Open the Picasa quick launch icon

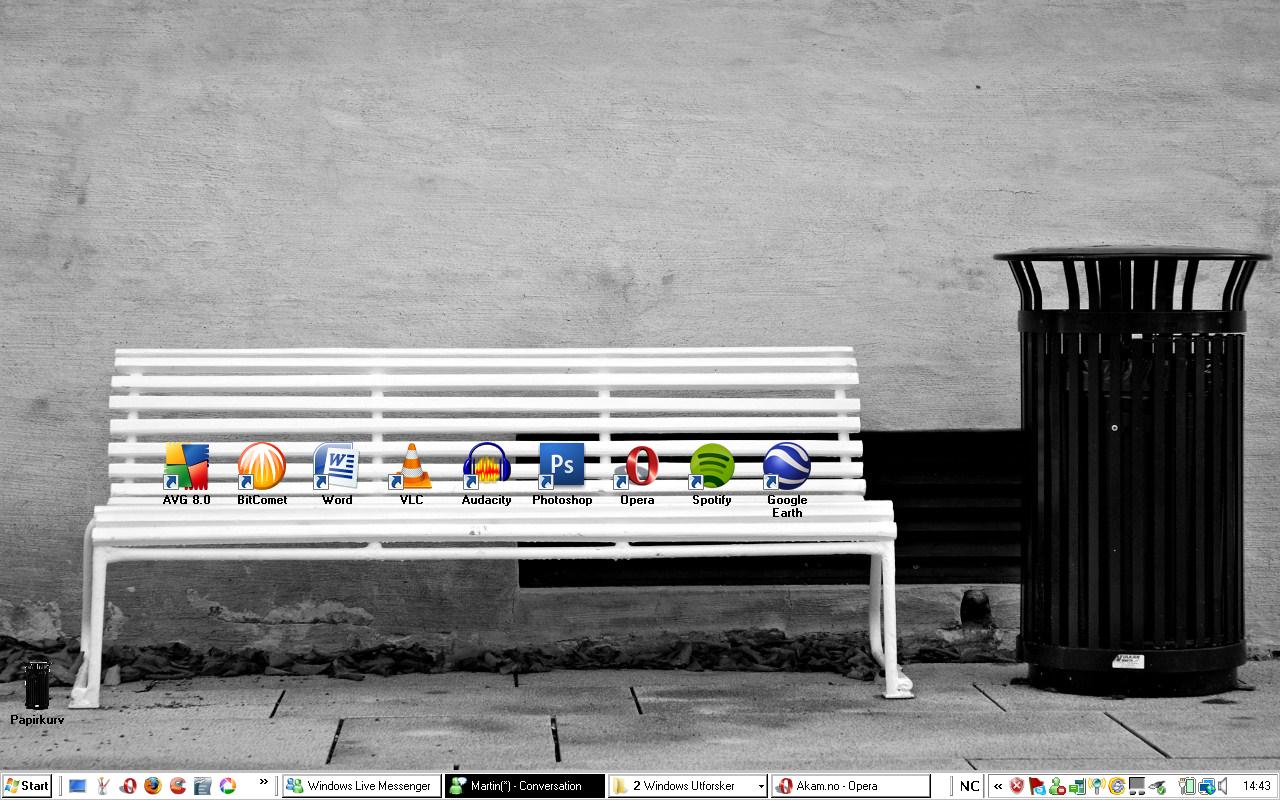(x=228, y=786)
